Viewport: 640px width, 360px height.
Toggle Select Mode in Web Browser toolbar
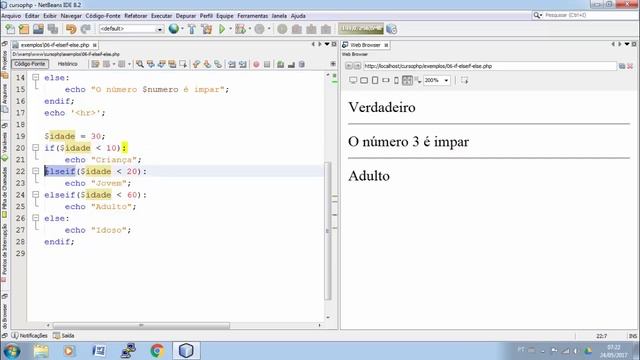click(x=464, y=80)
